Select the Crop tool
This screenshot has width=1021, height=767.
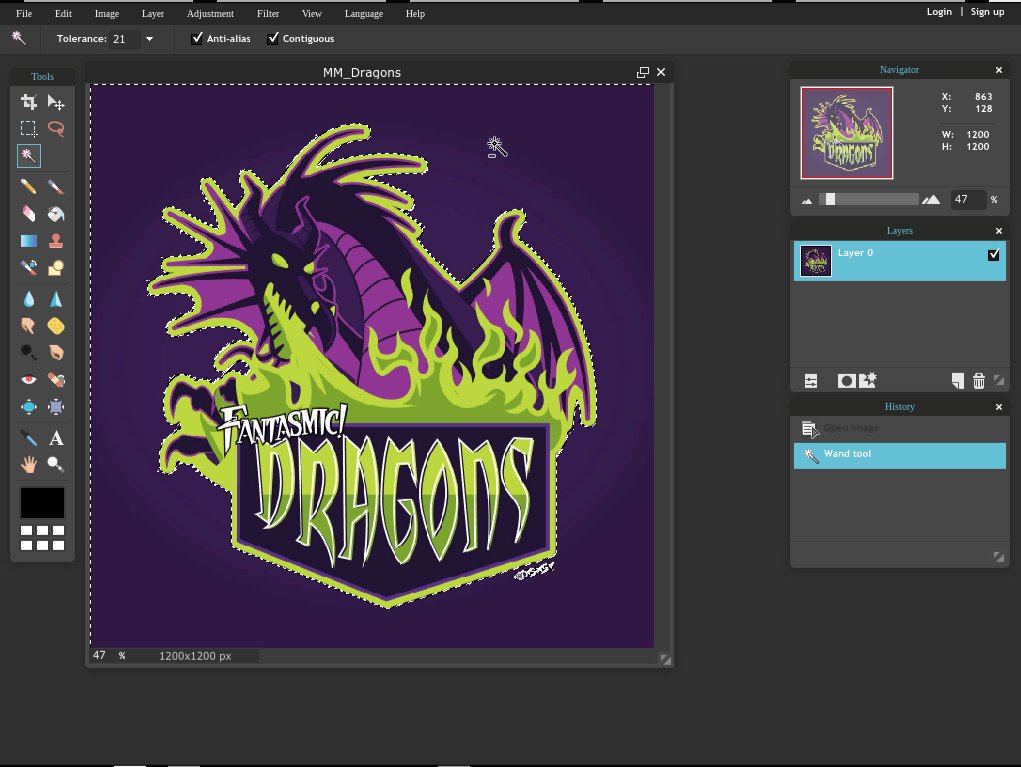point(29,102)
